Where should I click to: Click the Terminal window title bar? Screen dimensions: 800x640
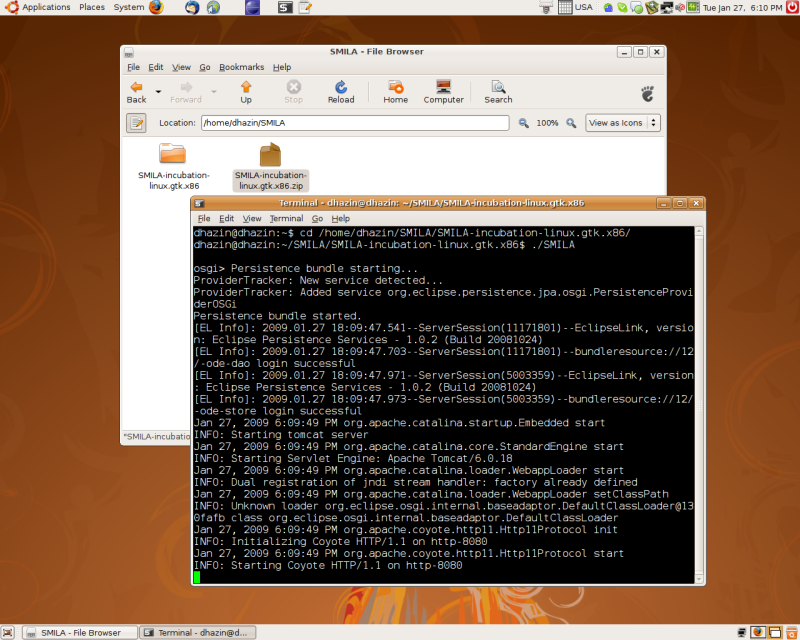pos(431,203)
